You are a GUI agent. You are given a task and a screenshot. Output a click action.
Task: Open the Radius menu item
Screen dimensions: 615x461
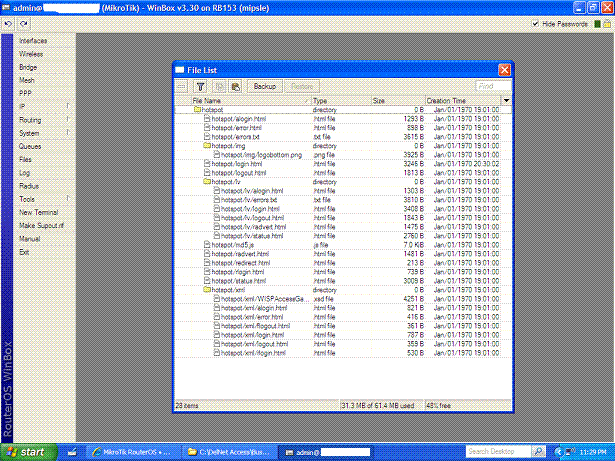click(x=29, y=186)
